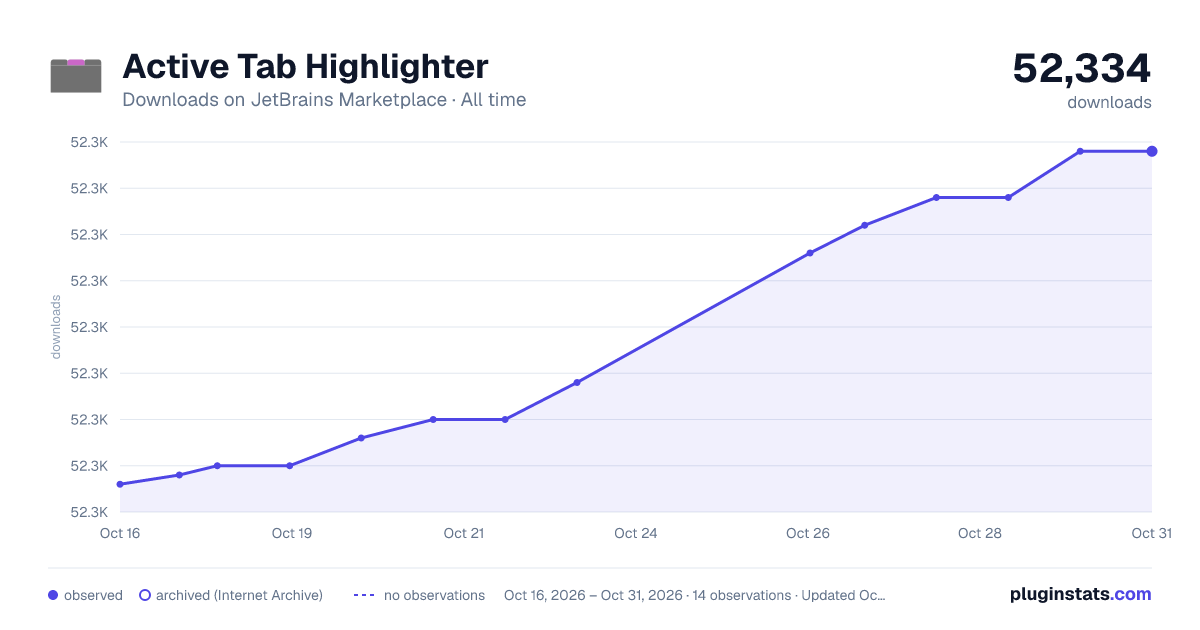Viewport: 1200px width, 630px height.
Task: Click the Oct 19 axis label
Action: click(x=292, y=533)
